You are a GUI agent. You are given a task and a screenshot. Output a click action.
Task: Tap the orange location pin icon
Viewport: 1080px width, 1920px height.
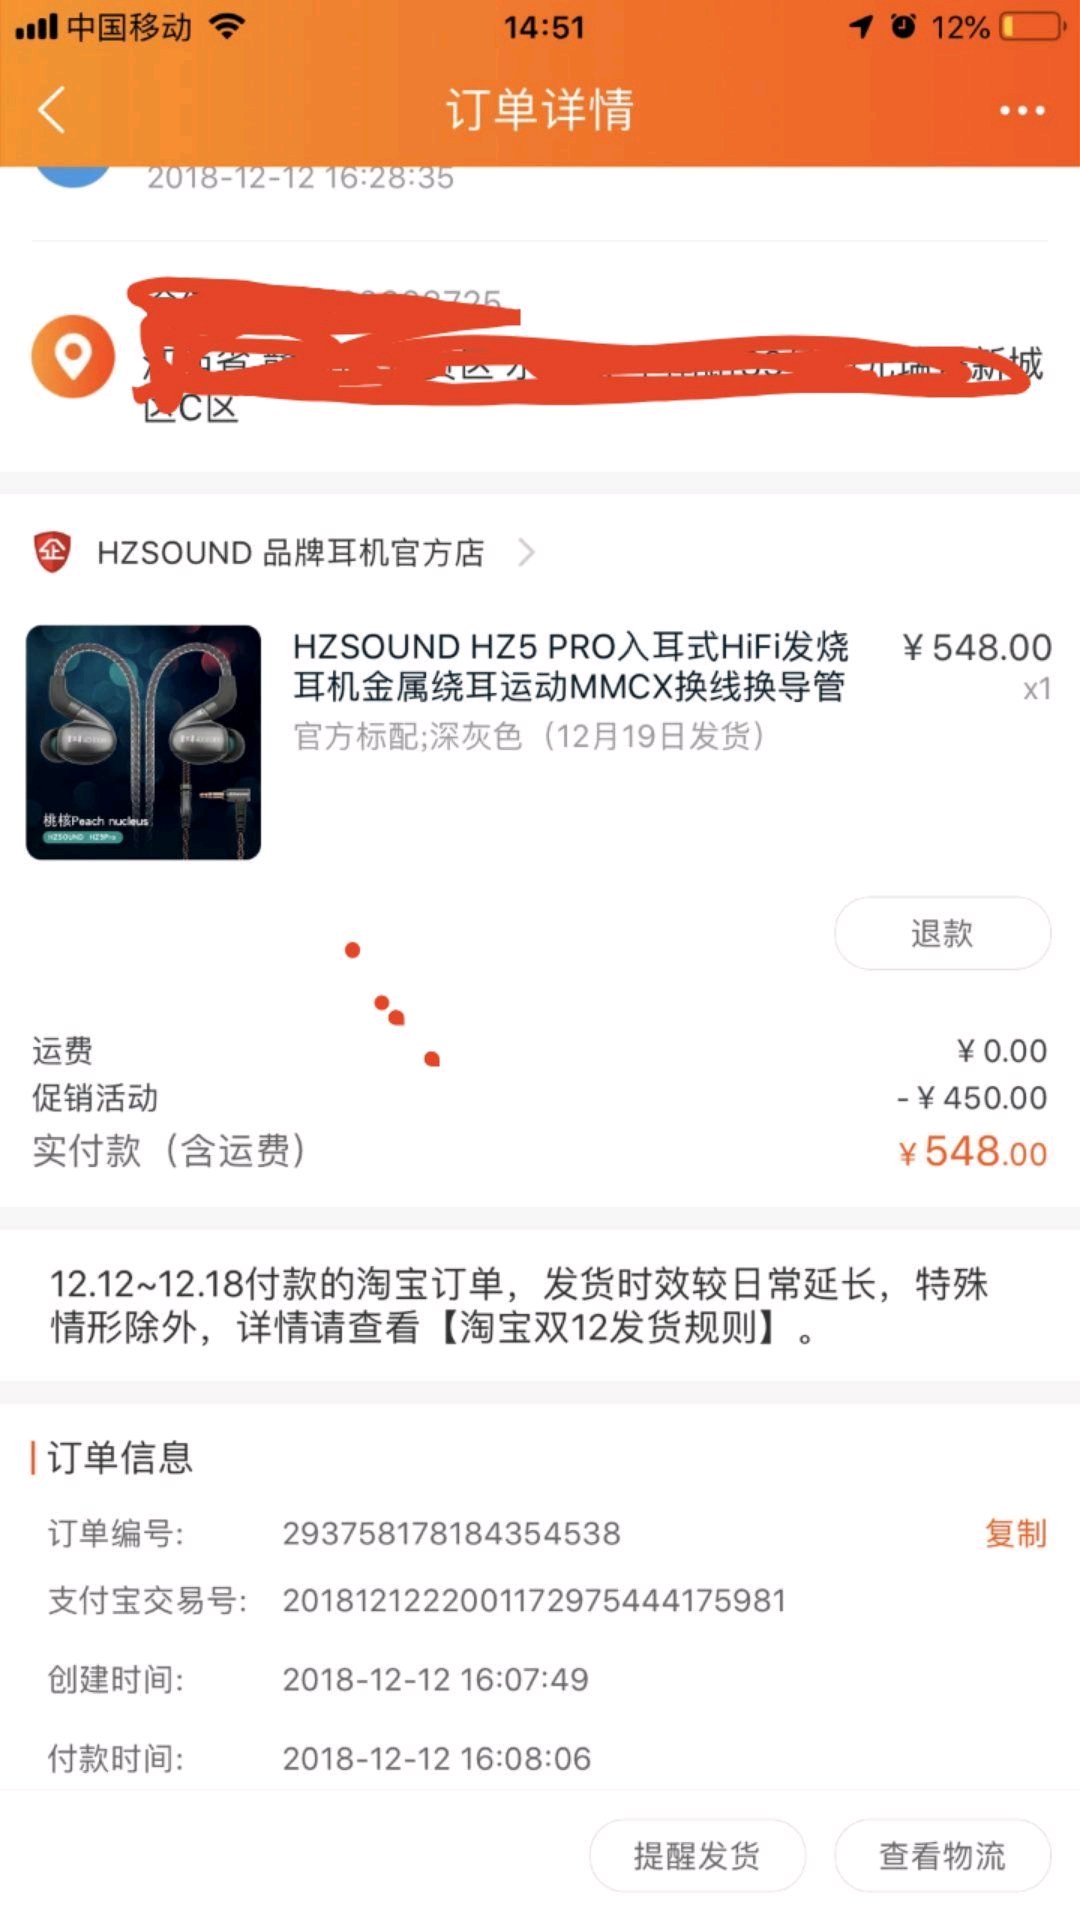point(73,356)
